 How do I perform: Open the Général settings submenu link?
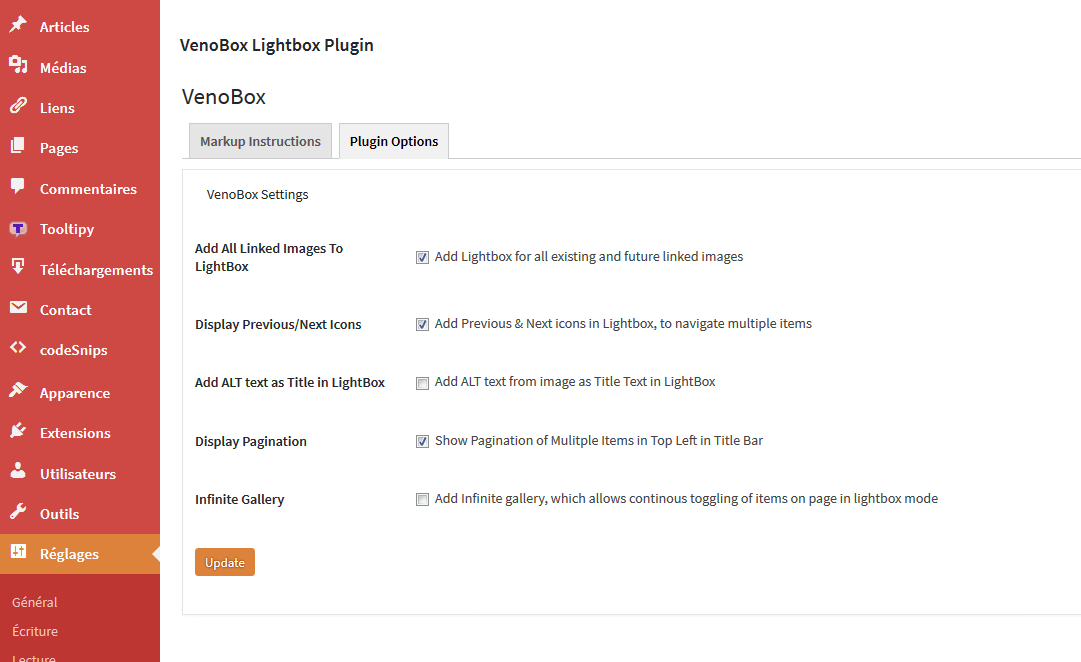tap(34, 602)
